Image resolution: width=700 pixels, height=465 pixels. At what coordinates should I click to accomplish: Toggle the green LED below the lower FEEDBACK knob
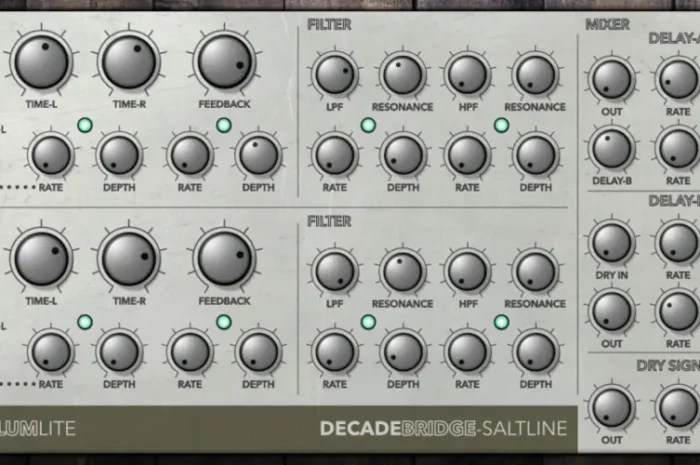pyautogui.click(x=223, y=321)
